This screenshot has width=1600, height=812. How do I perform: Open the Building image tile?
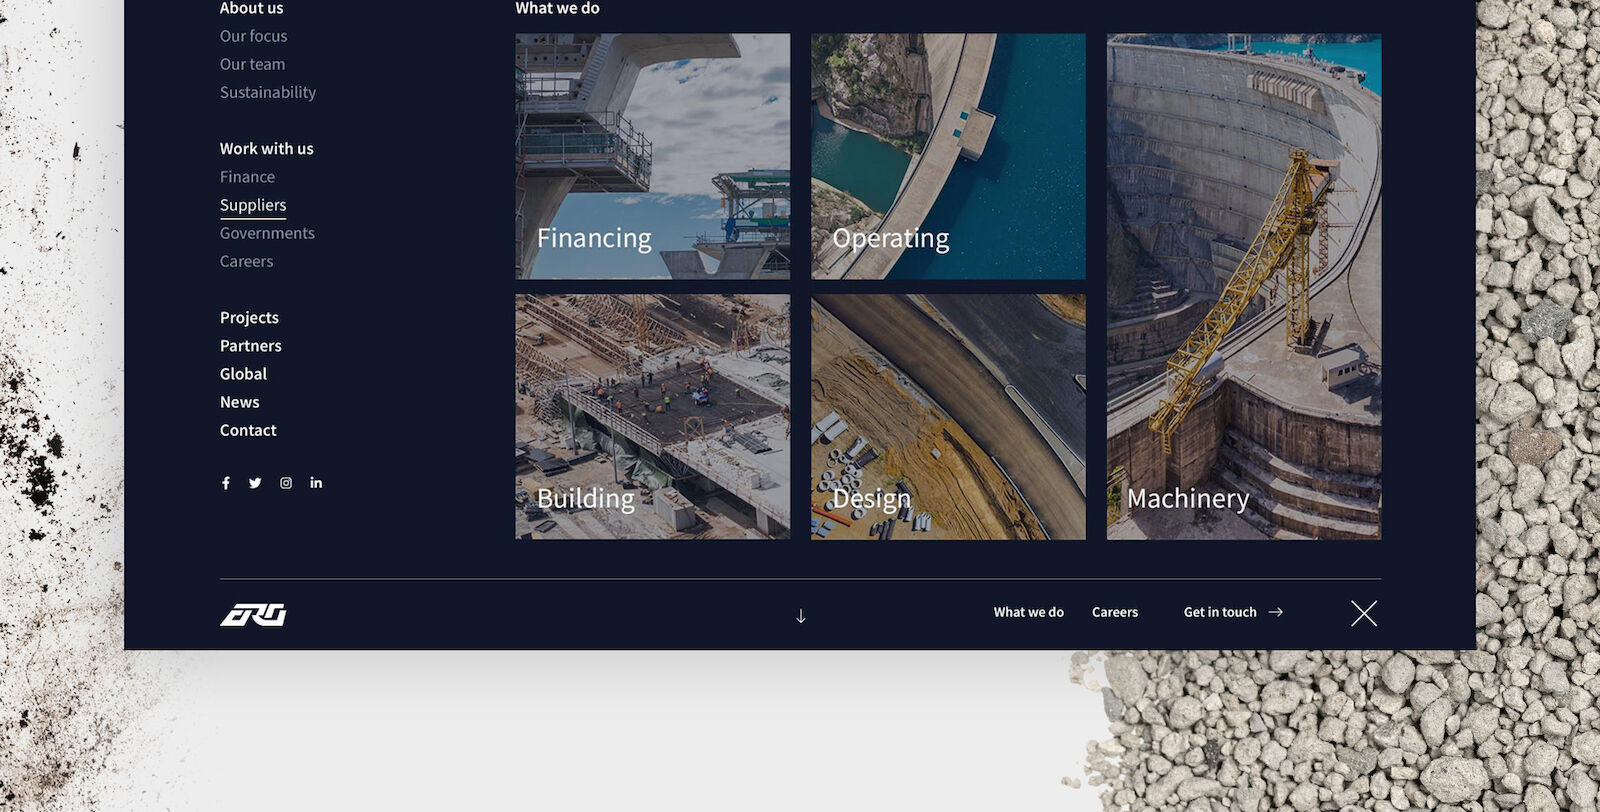tap(652, 416)
